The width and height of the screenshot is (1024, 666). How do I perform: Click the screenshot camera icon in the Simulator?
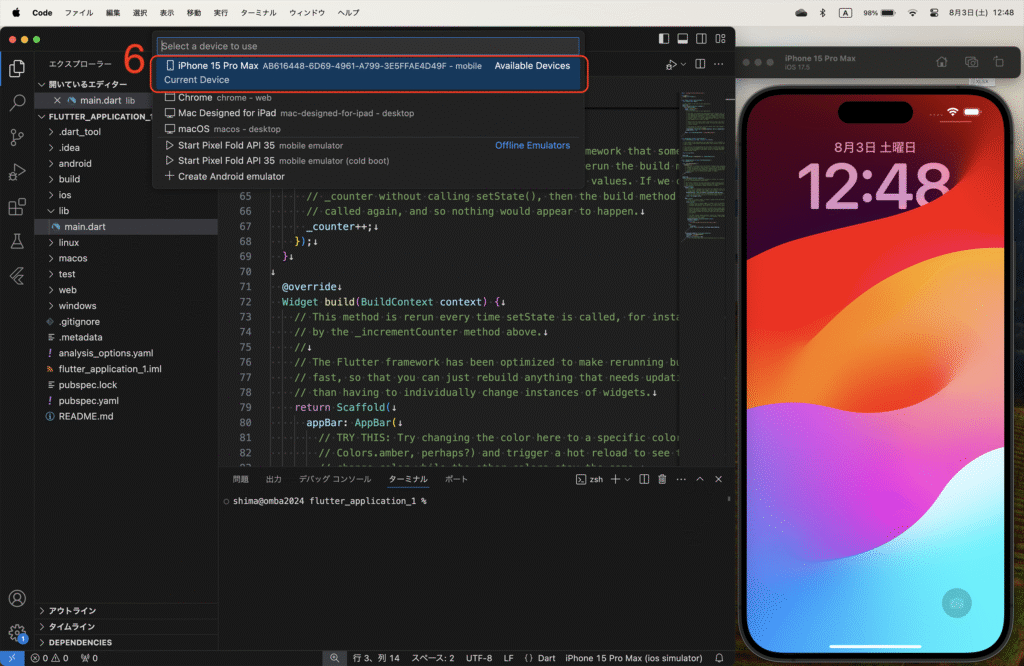(x=971, y=62)
